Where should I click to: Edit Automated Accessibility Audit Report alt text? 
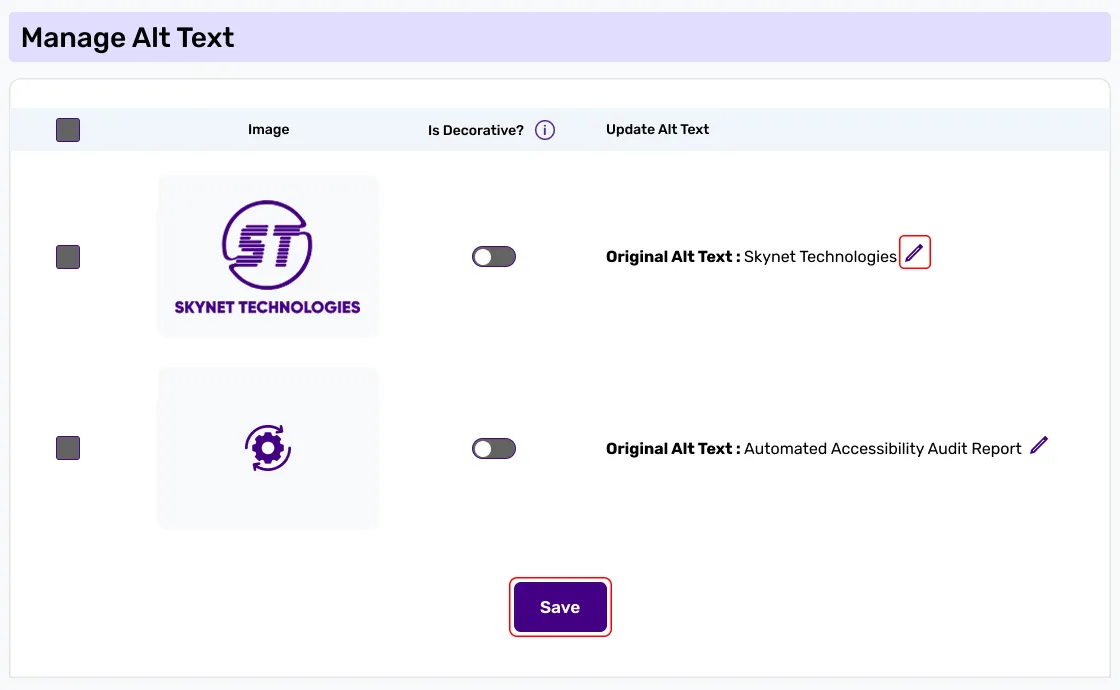(1039, 446)
